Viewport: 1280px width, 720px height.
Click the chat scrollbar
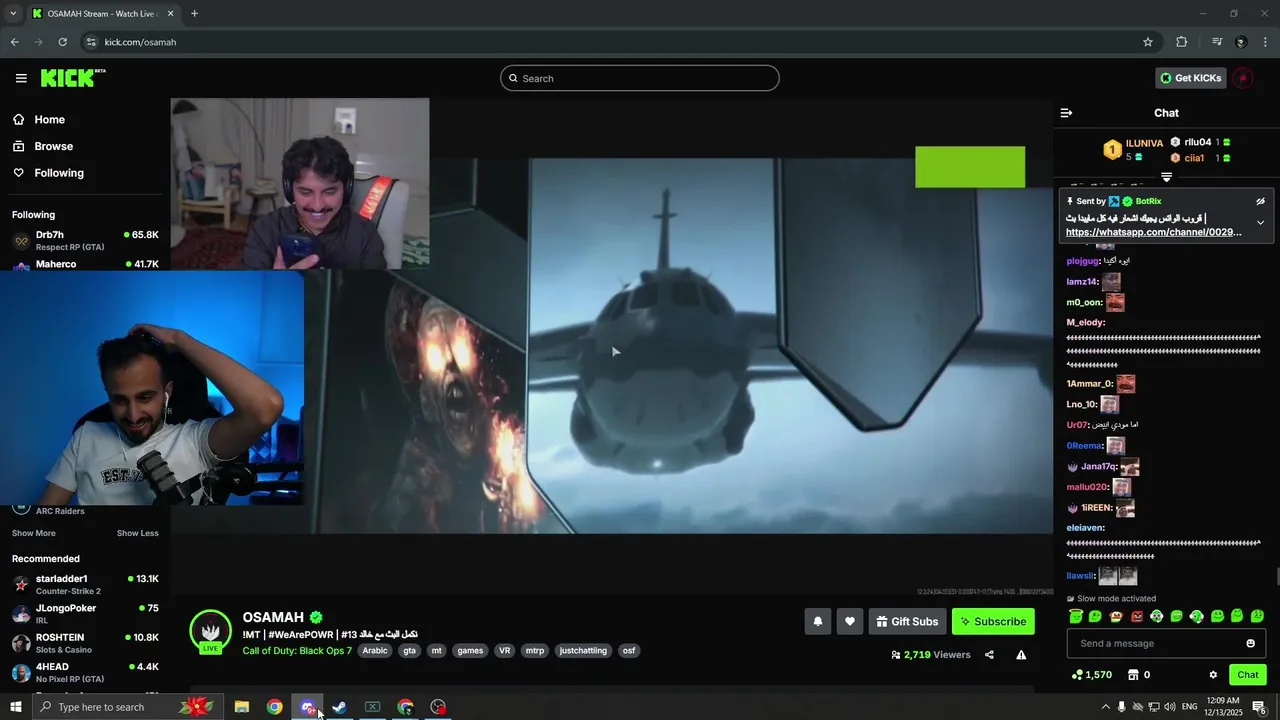pyautogui.click(x=1276, y=577)
